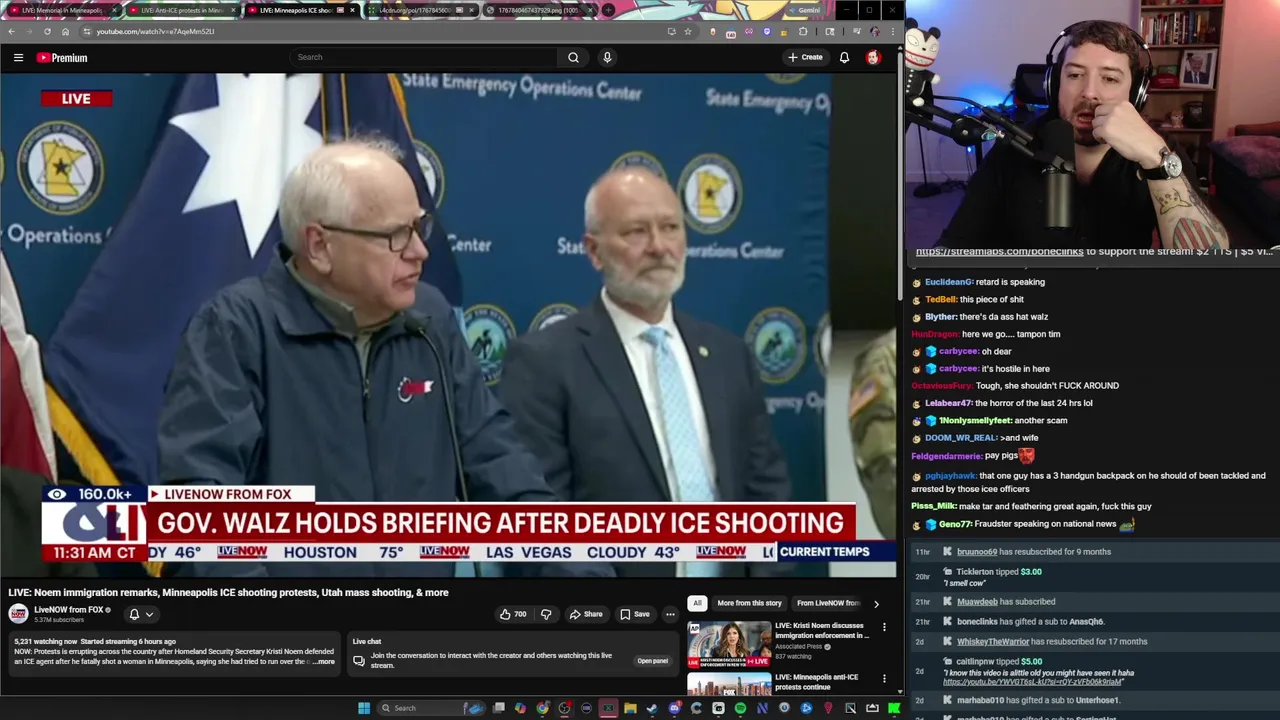Open YouTube notifications bell

pyautogui.click(x=844, y=57)
